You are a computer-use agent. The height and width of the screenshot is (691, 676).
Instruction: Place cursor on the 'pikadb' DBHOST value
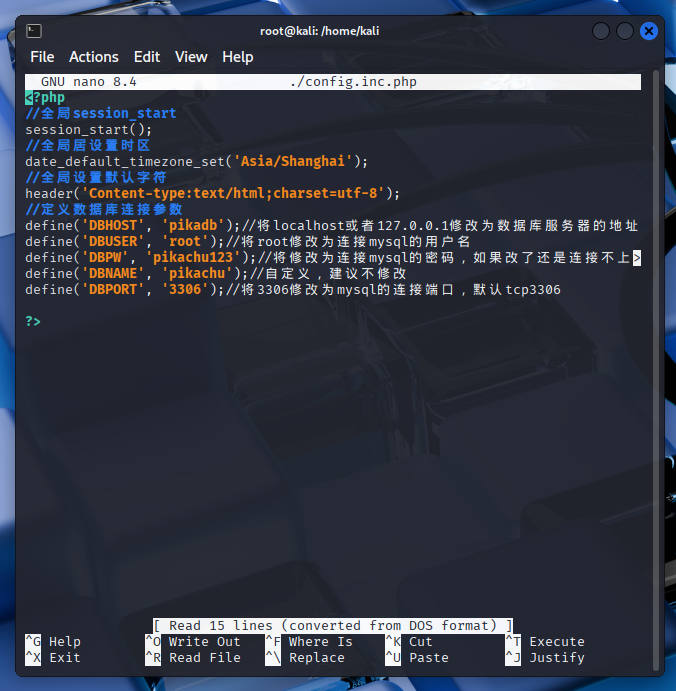click(x=195, y=226)
